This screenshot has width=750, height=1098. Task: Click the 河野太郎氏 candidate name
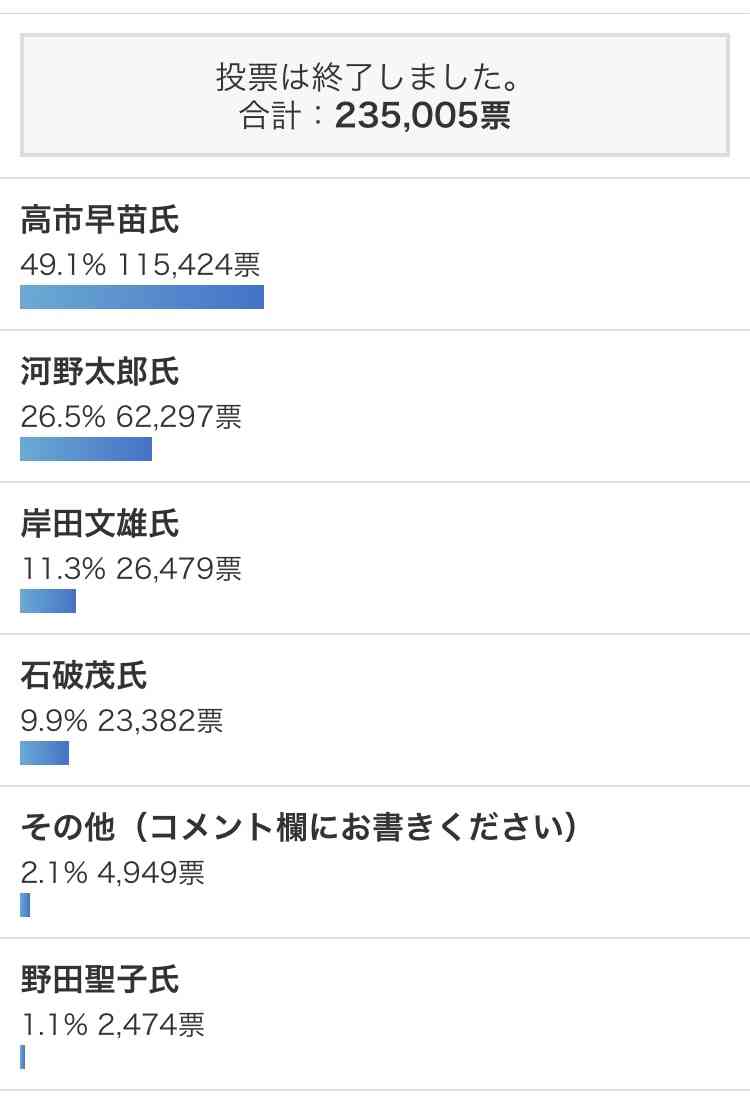click(x=100, y=371)
